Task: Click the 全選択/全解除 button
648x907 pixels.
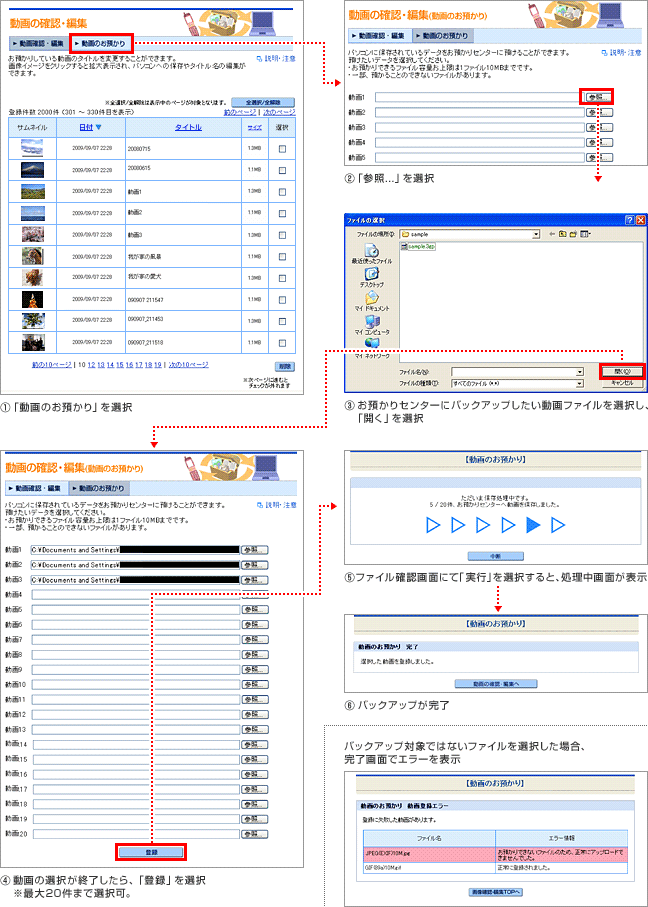Action: 263,102
